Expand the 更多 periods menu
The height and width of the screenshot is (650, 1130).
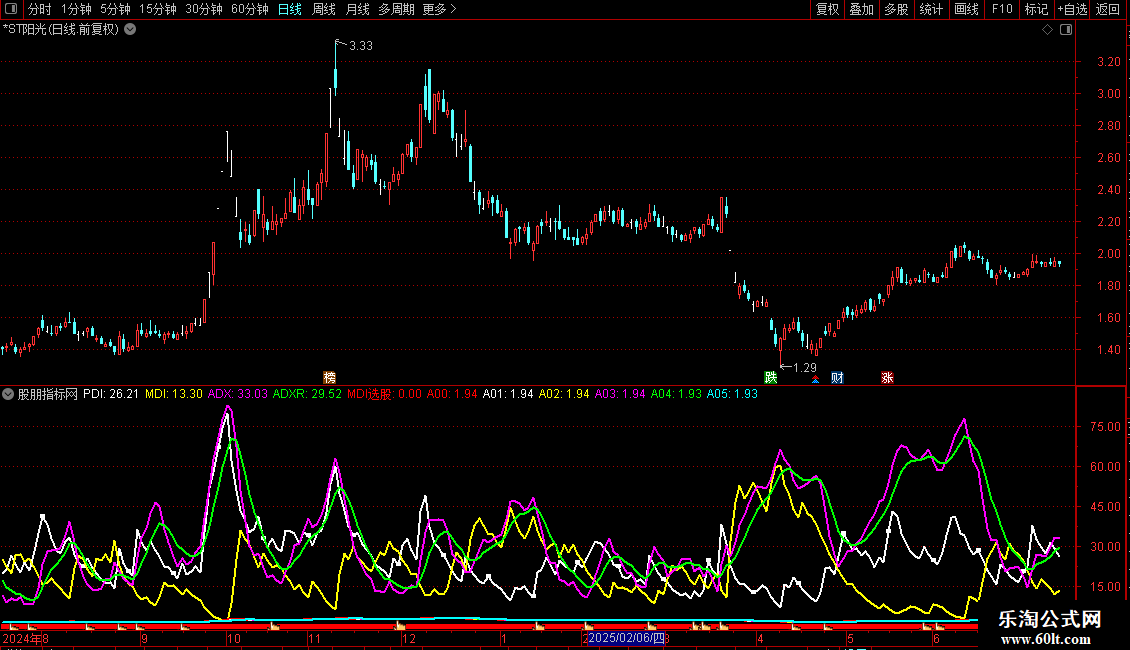pyautogui.click(x=439, y=9)
